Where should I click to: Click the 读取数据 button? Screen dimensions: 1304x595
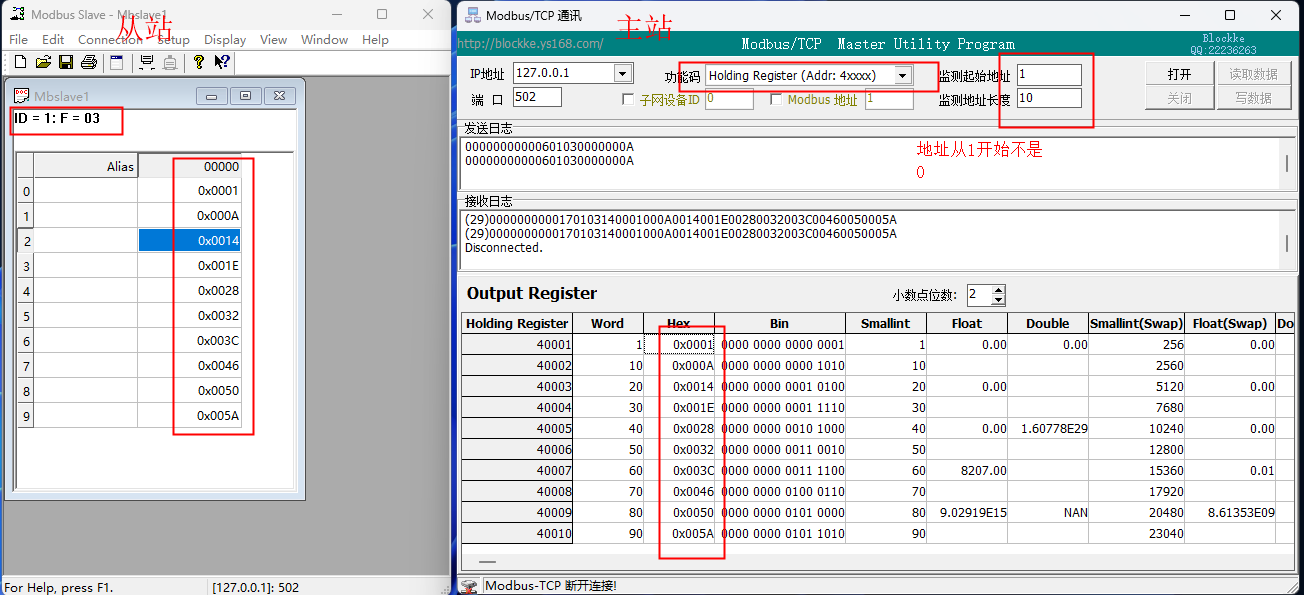coord(1253,74)
